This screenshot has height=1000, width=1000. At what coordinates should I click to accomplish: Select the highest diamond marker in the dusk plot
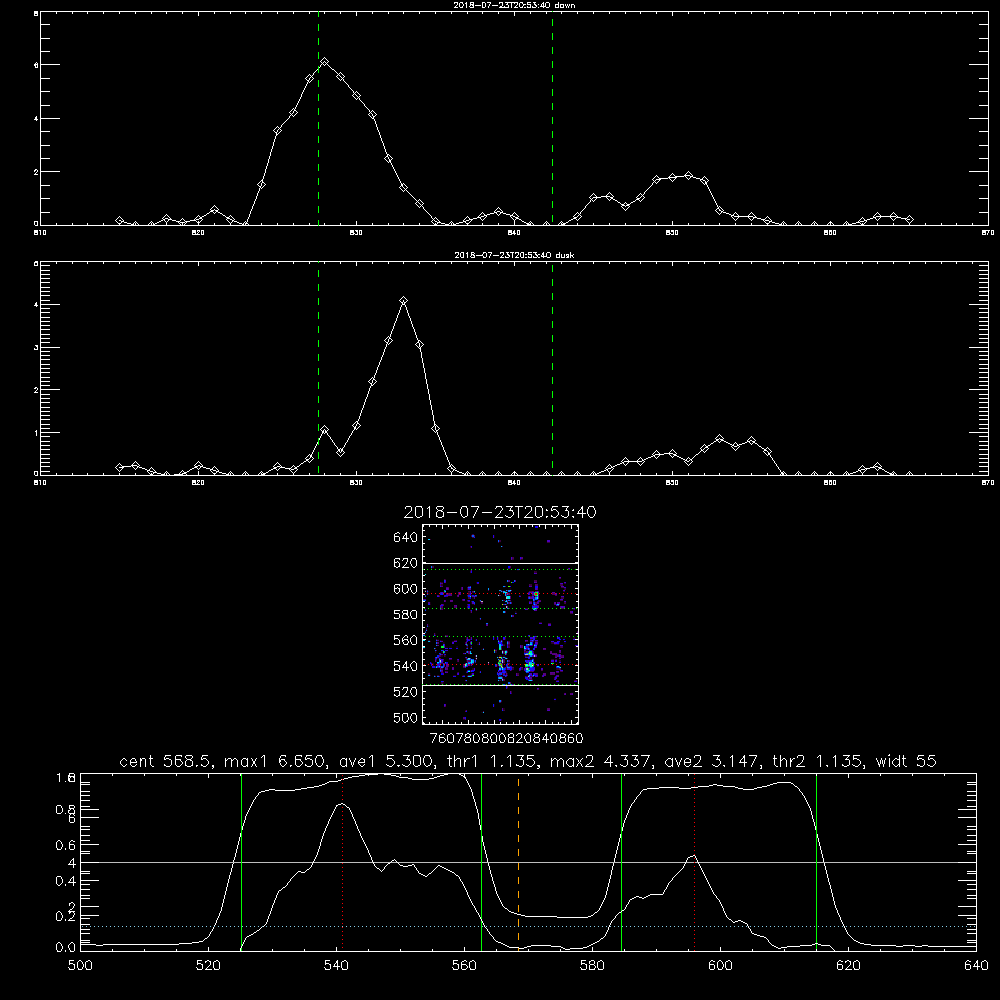(403, 300)
